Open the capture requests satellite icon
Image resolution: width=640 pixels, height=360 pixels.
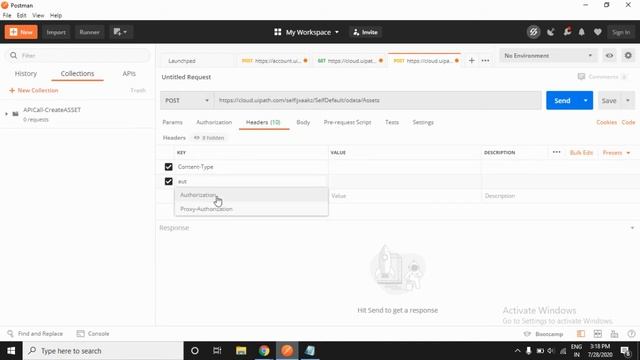click(551, 32)
